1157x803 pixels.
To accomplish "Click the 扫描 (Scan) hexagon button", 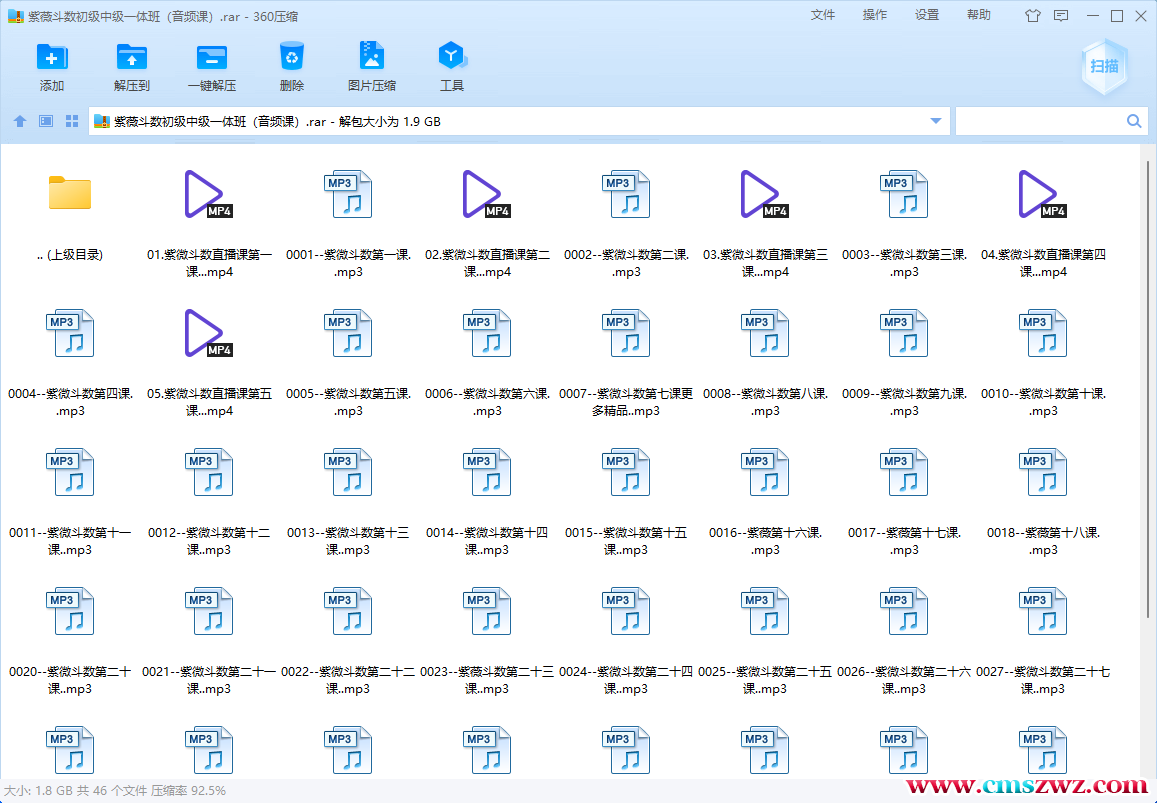I will point(1105,67).
